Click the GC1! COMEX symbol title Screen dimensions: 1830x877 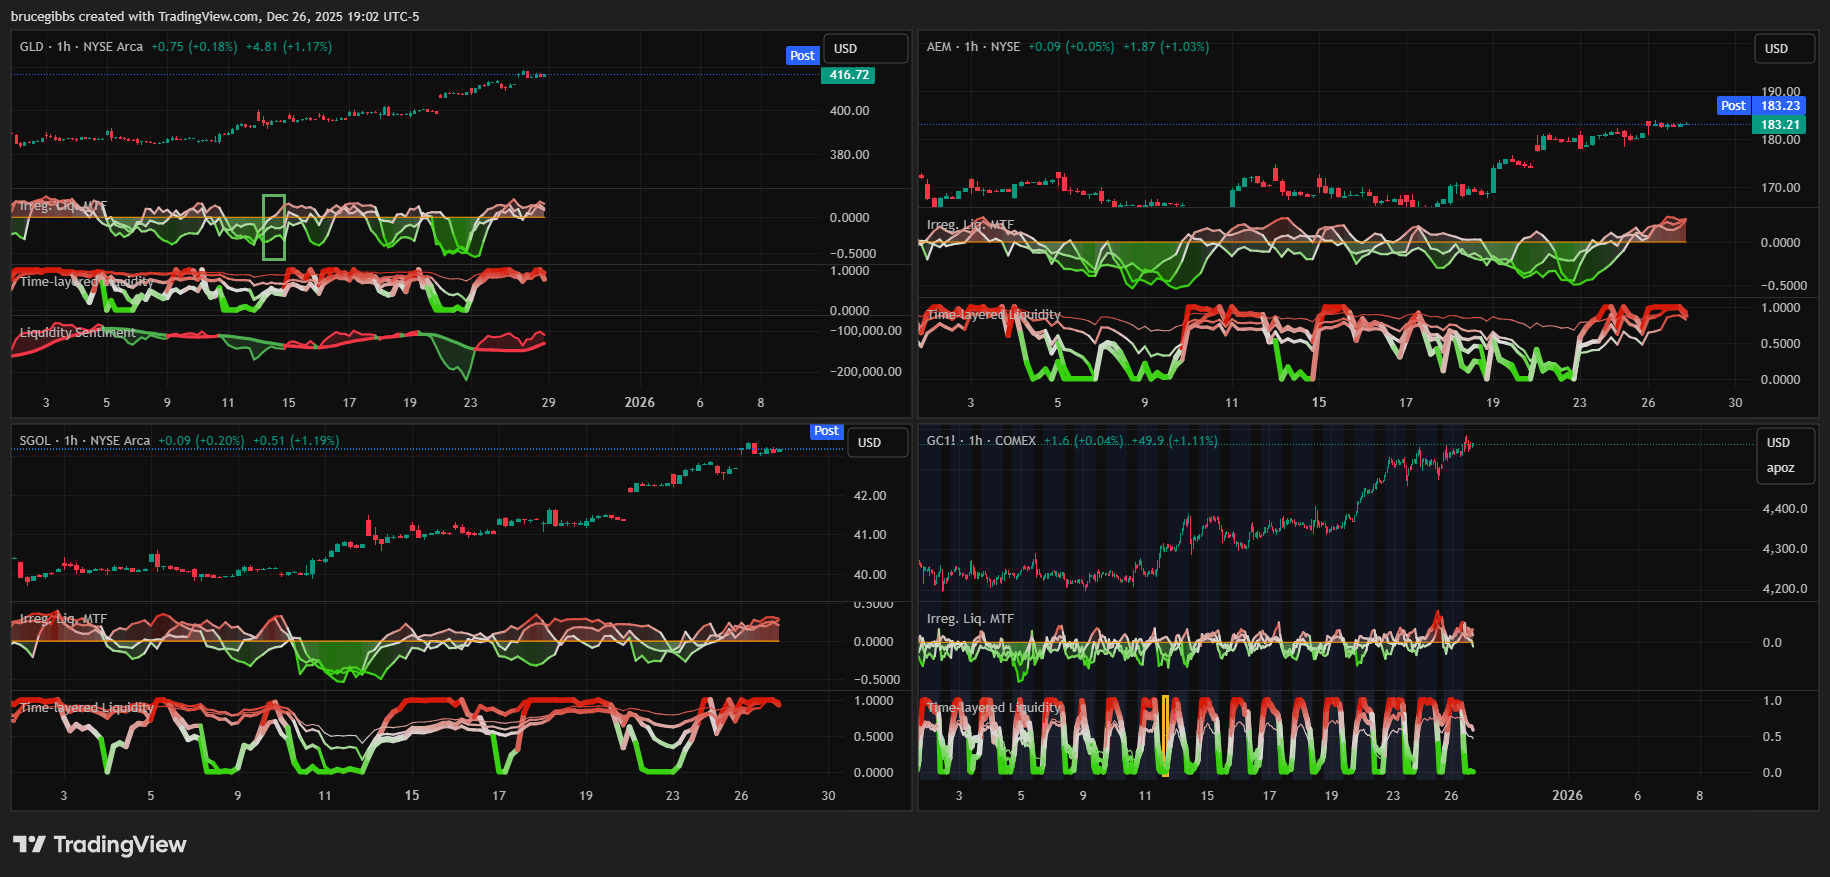(981, 441)
